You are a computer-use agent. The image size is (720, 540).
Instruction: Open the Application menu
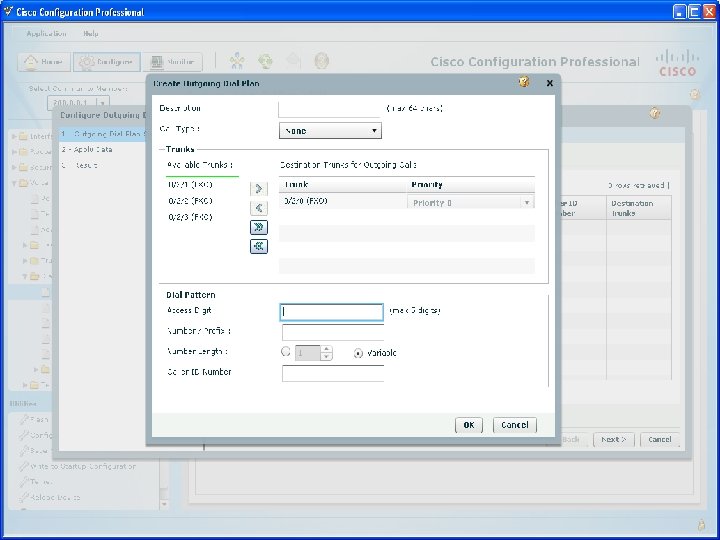[x=46, y=34]
